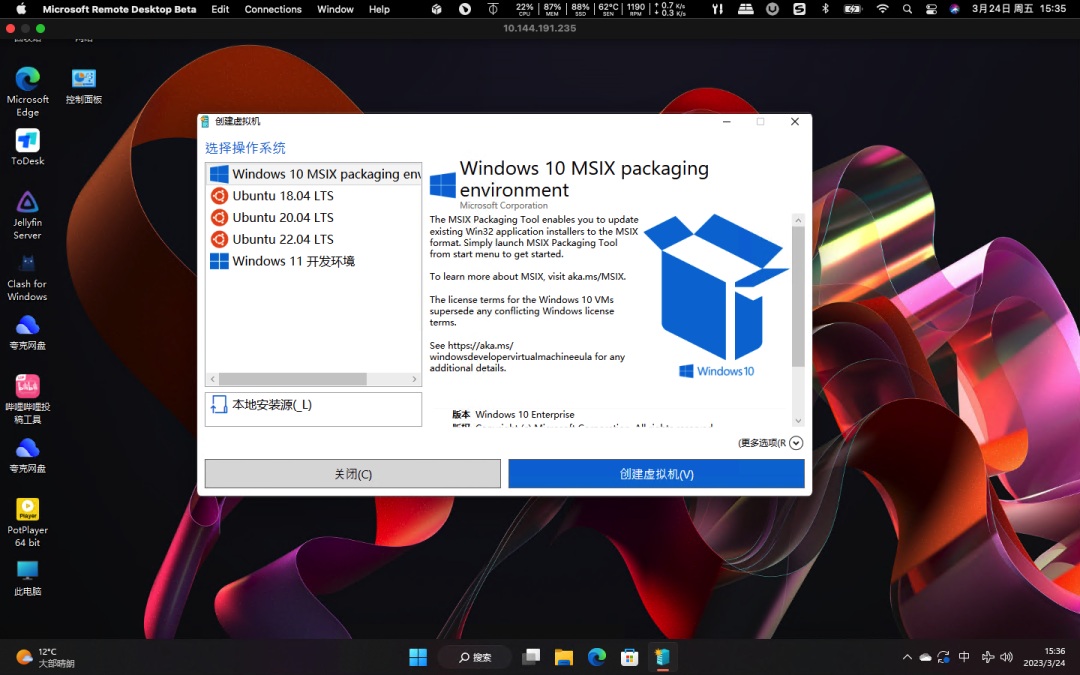Minimize the 创建虚拟机 dialog window
The height and width of the screenshot is (675, 1080).
click(x=726, y=121)
